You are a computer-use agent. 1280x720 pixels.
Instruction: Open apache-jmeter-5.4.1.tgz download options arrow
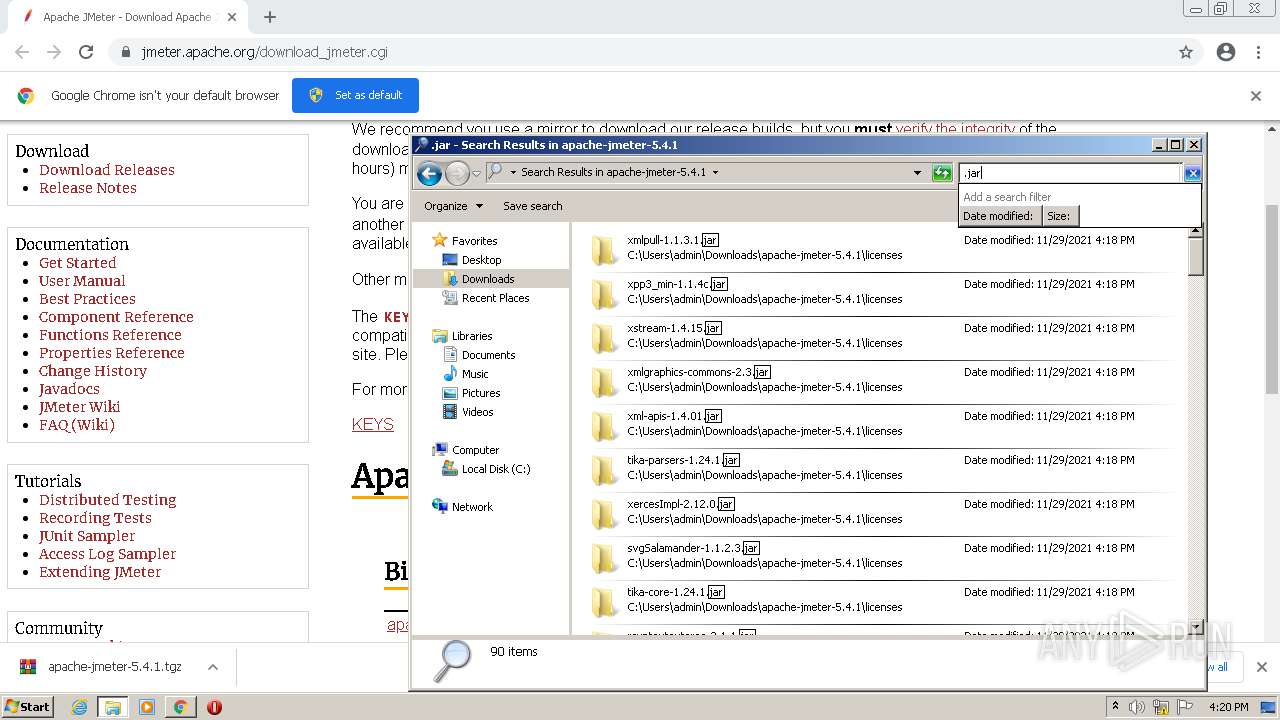213,667
